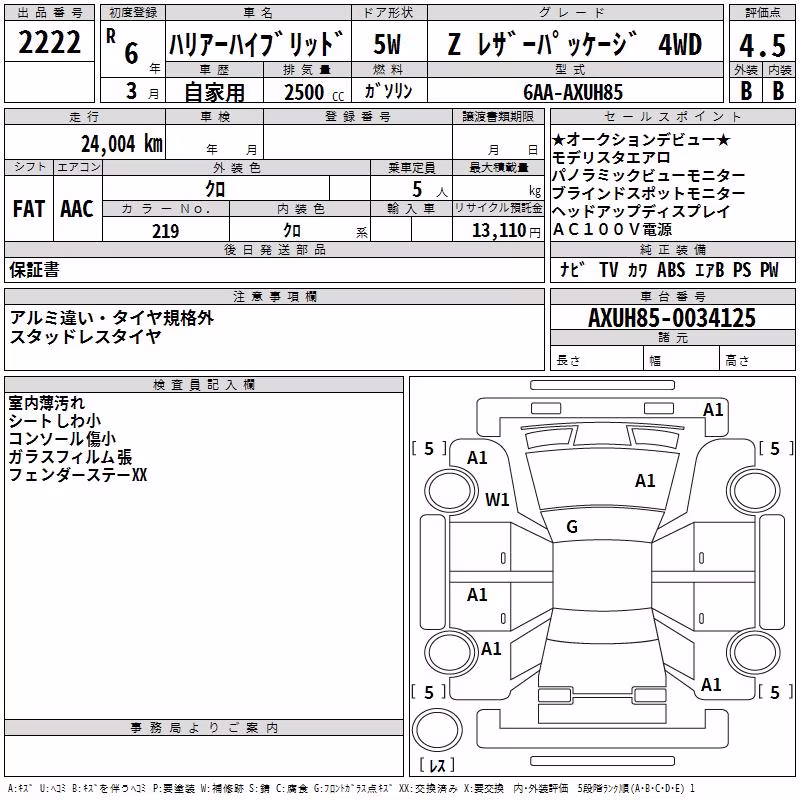Image resolution: width=800 pixels, height=800 pixels.
Task: Click the lot number 2222
Action: 49,42
